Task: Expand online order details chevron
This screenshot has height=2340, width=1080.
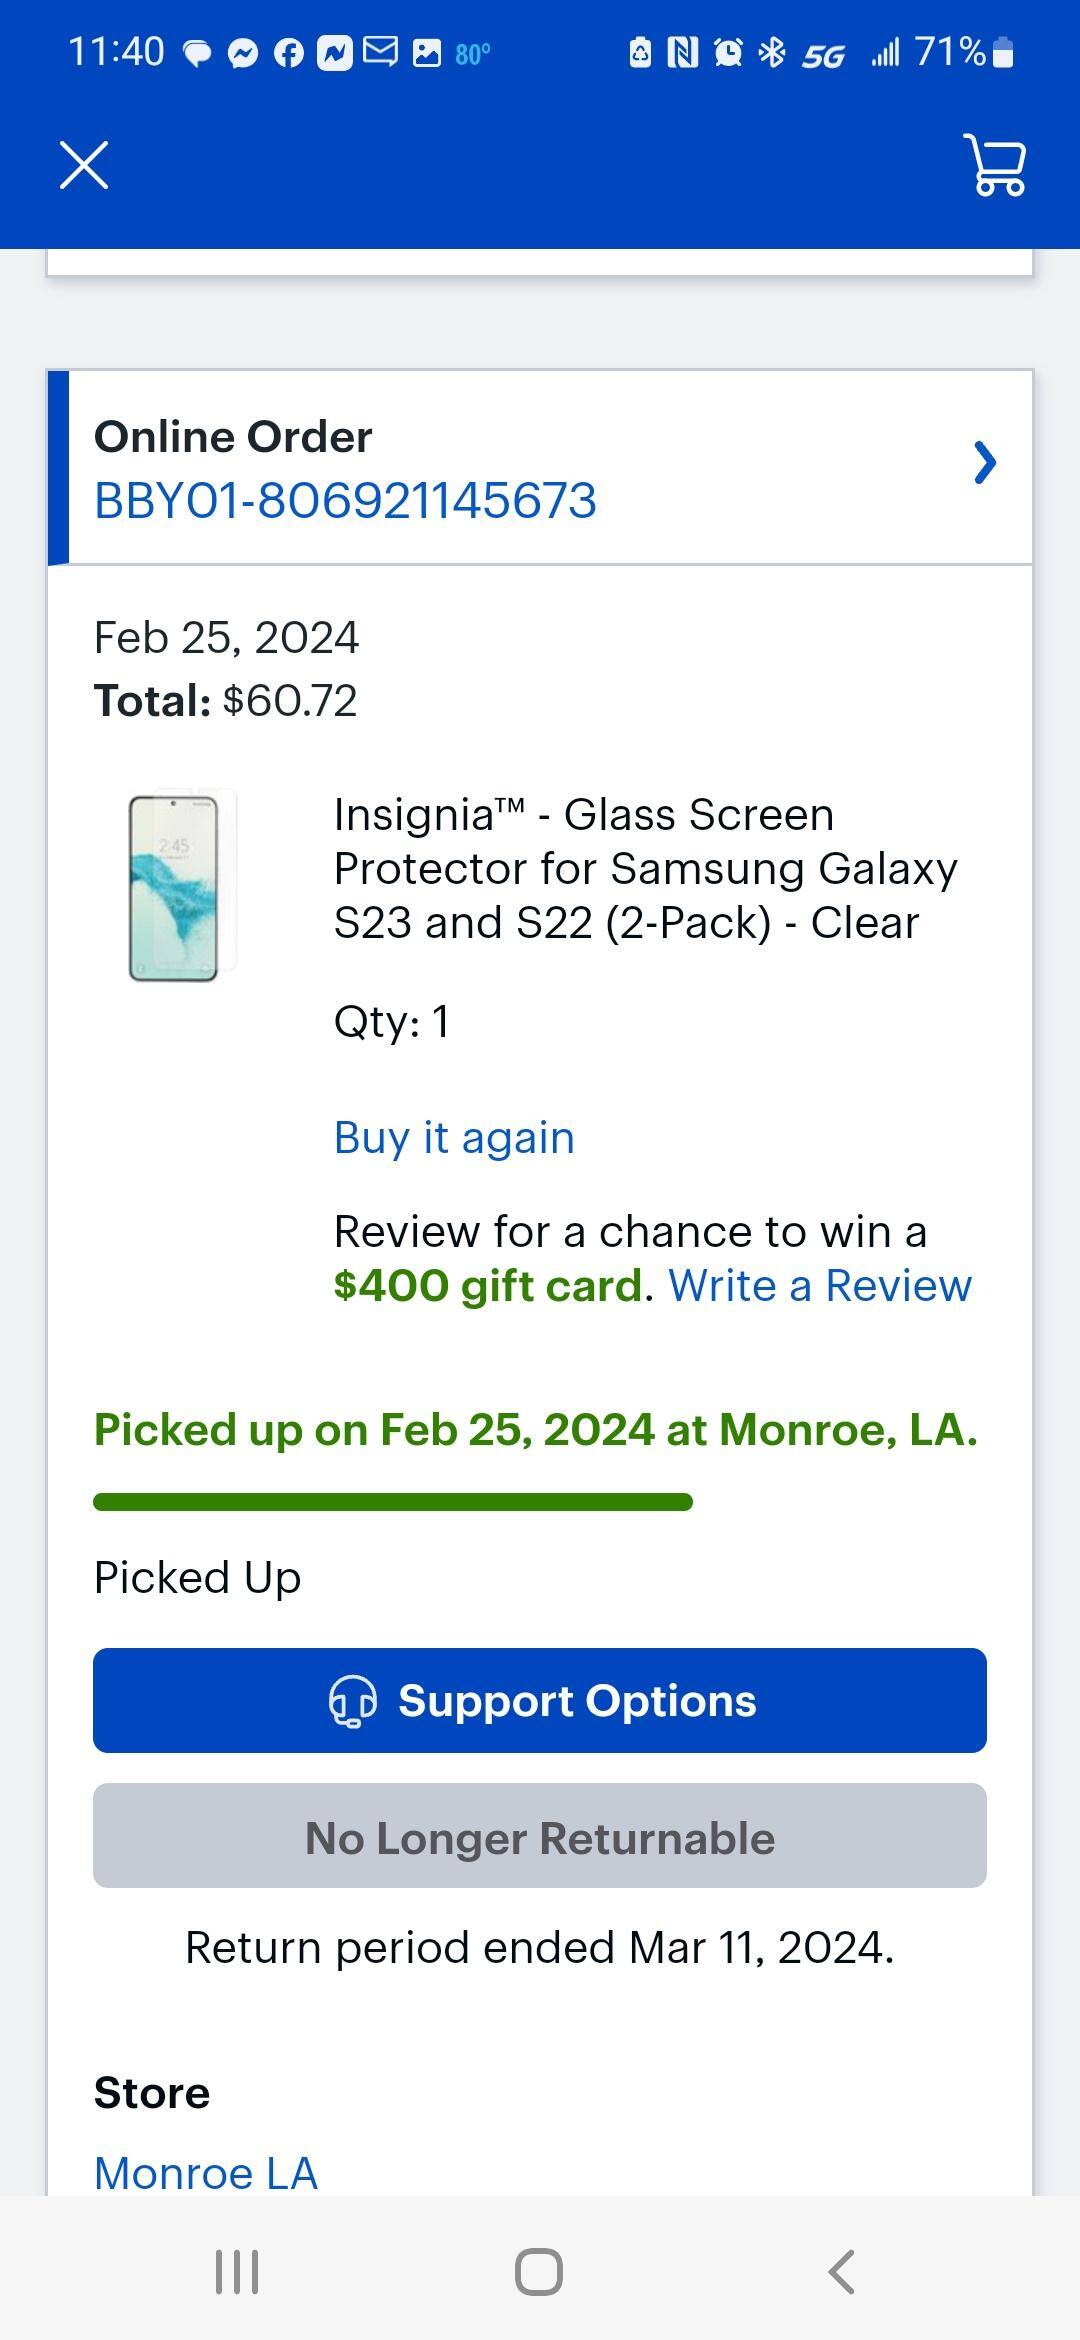Action: point(985,463)
